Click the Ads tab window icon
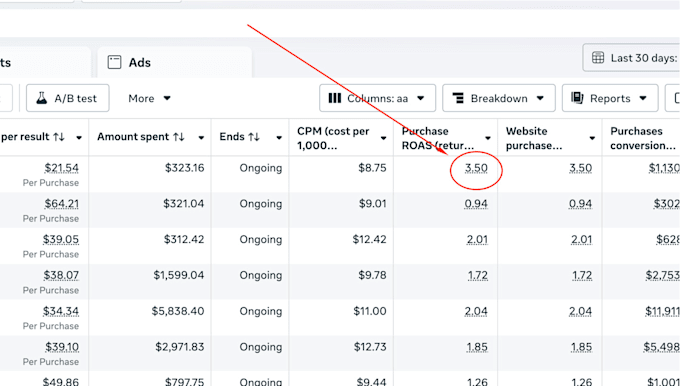Viewport: 680px width, 386px height. [x=114, y=62]
